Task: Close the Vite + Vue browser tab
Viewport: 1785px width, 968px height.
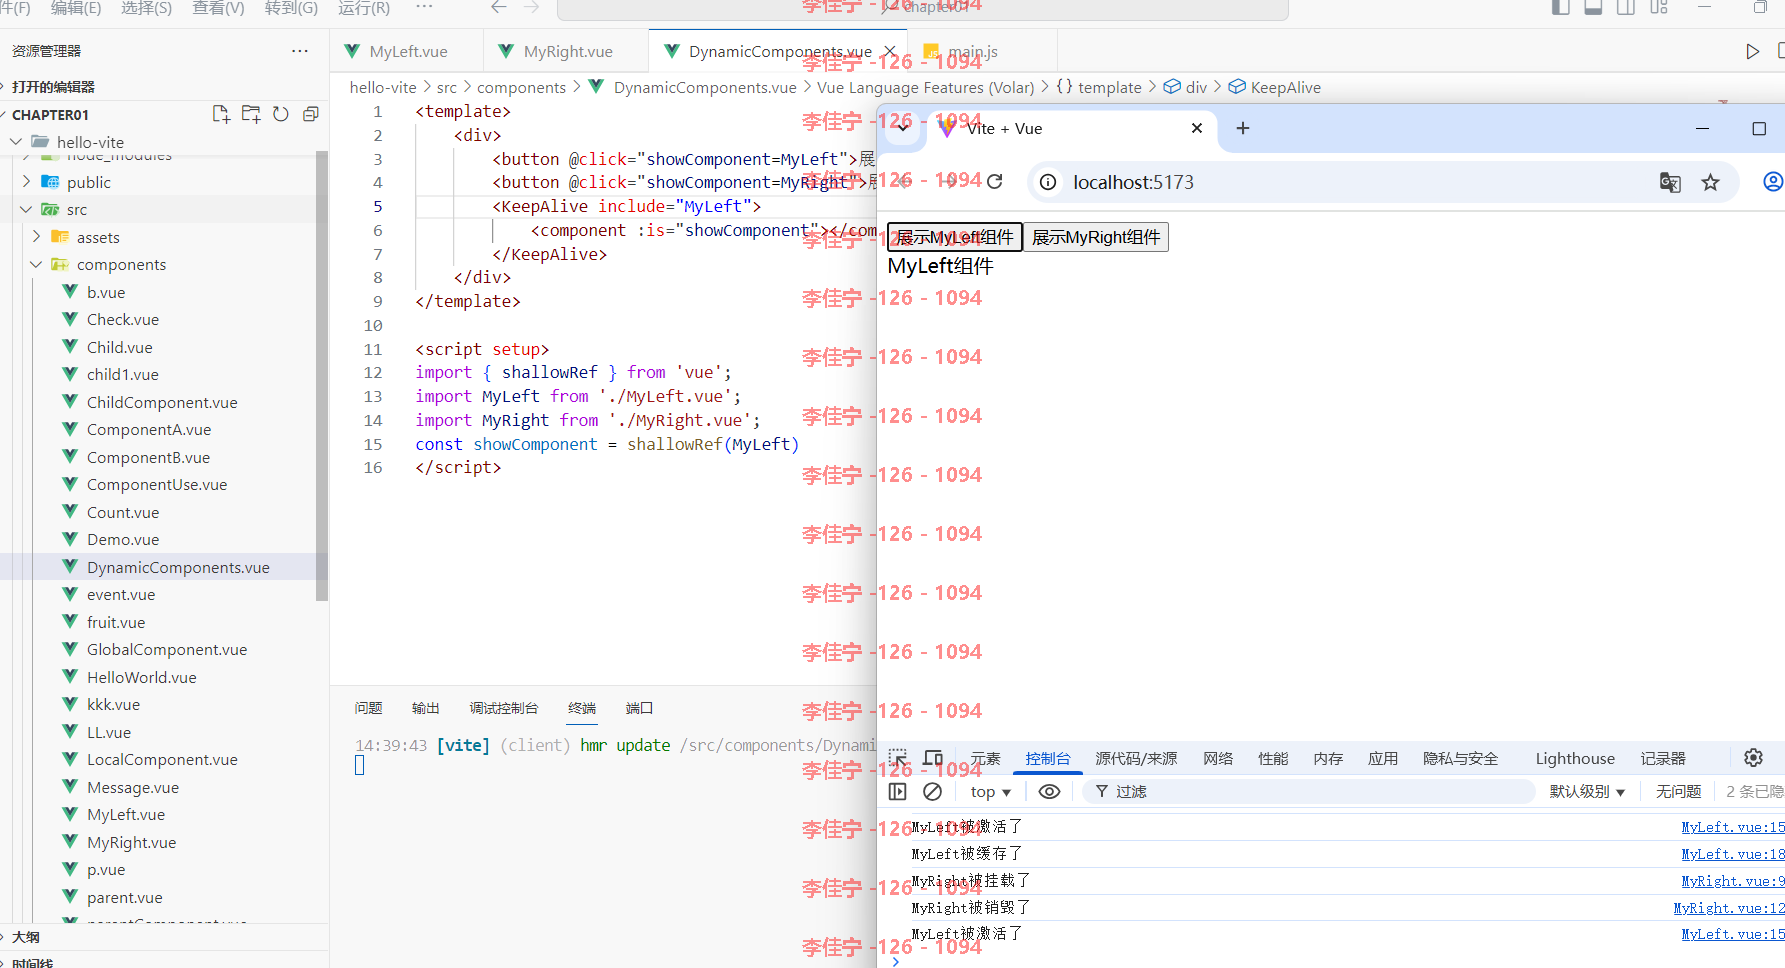Action: 1197,128
